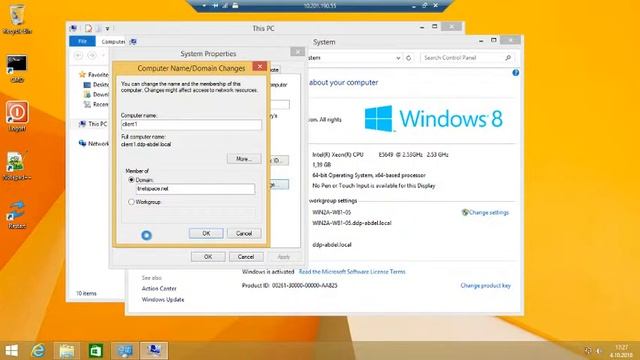Click the refresh icon in System address bar
This screenshot has width=640, height=360.
[409, 58]
